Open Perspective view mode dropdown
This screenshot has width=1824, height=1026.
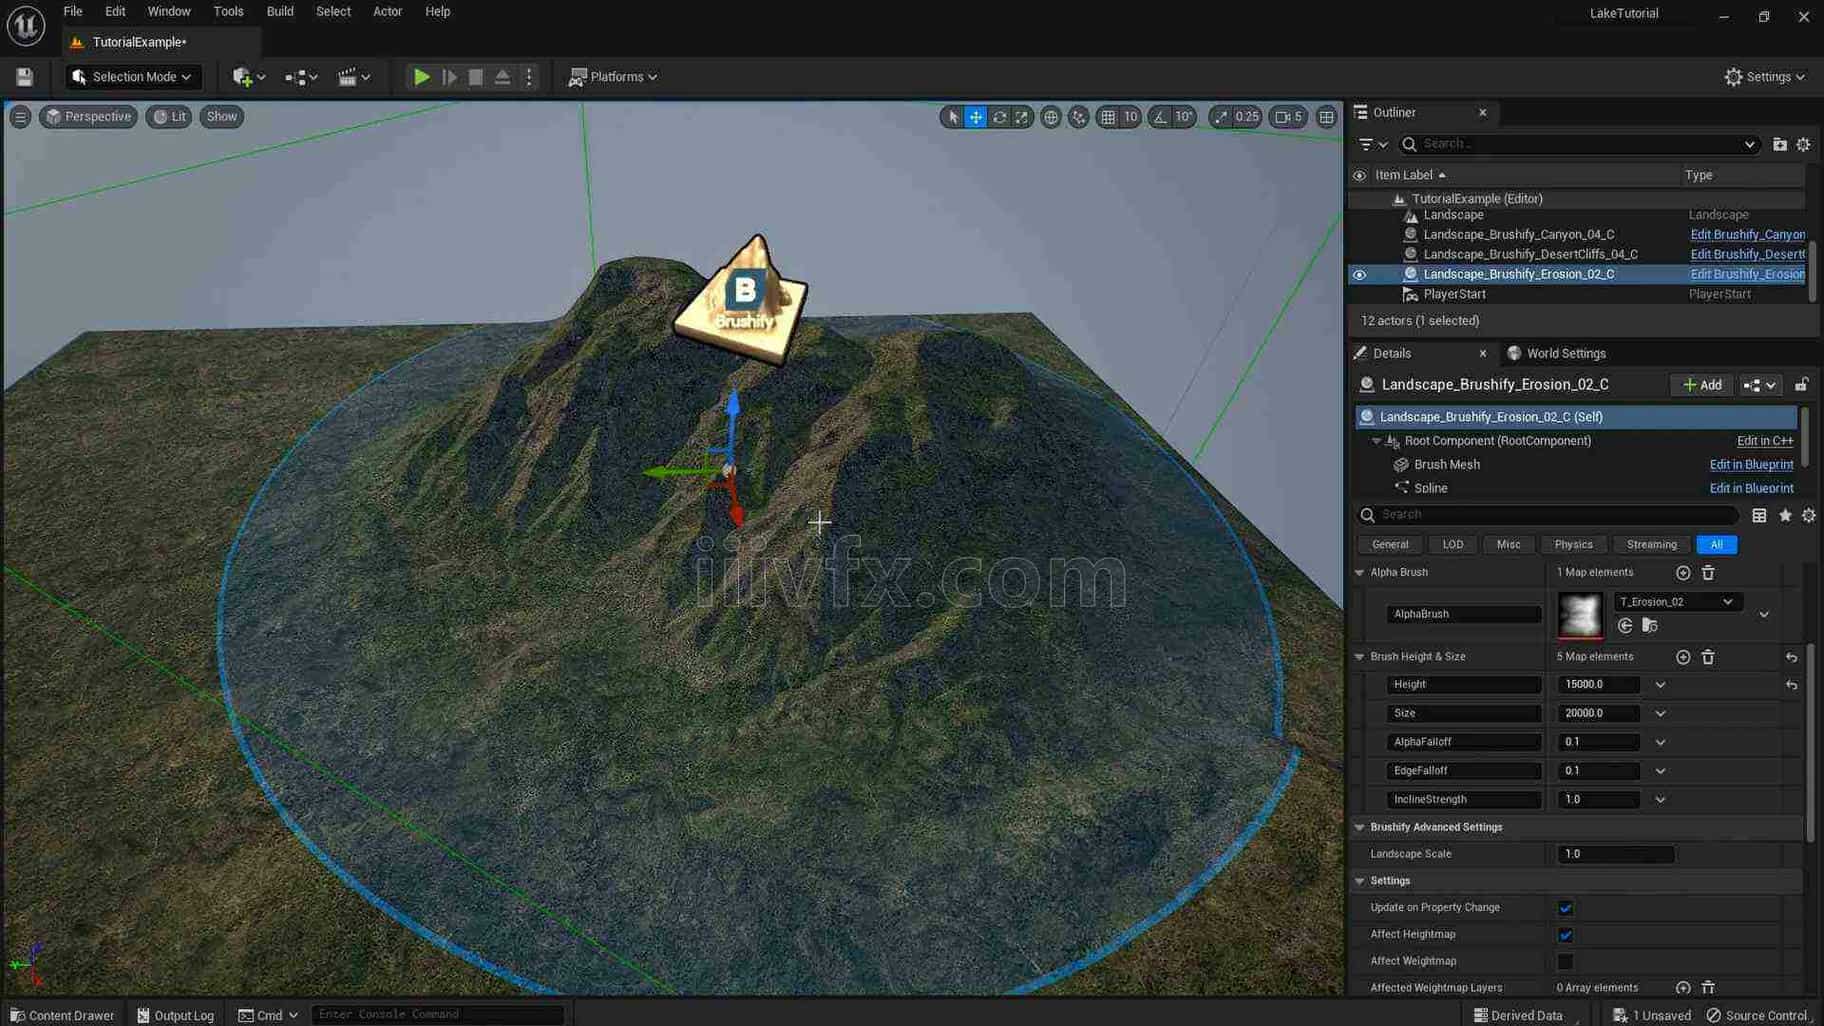tap(88, 117)
